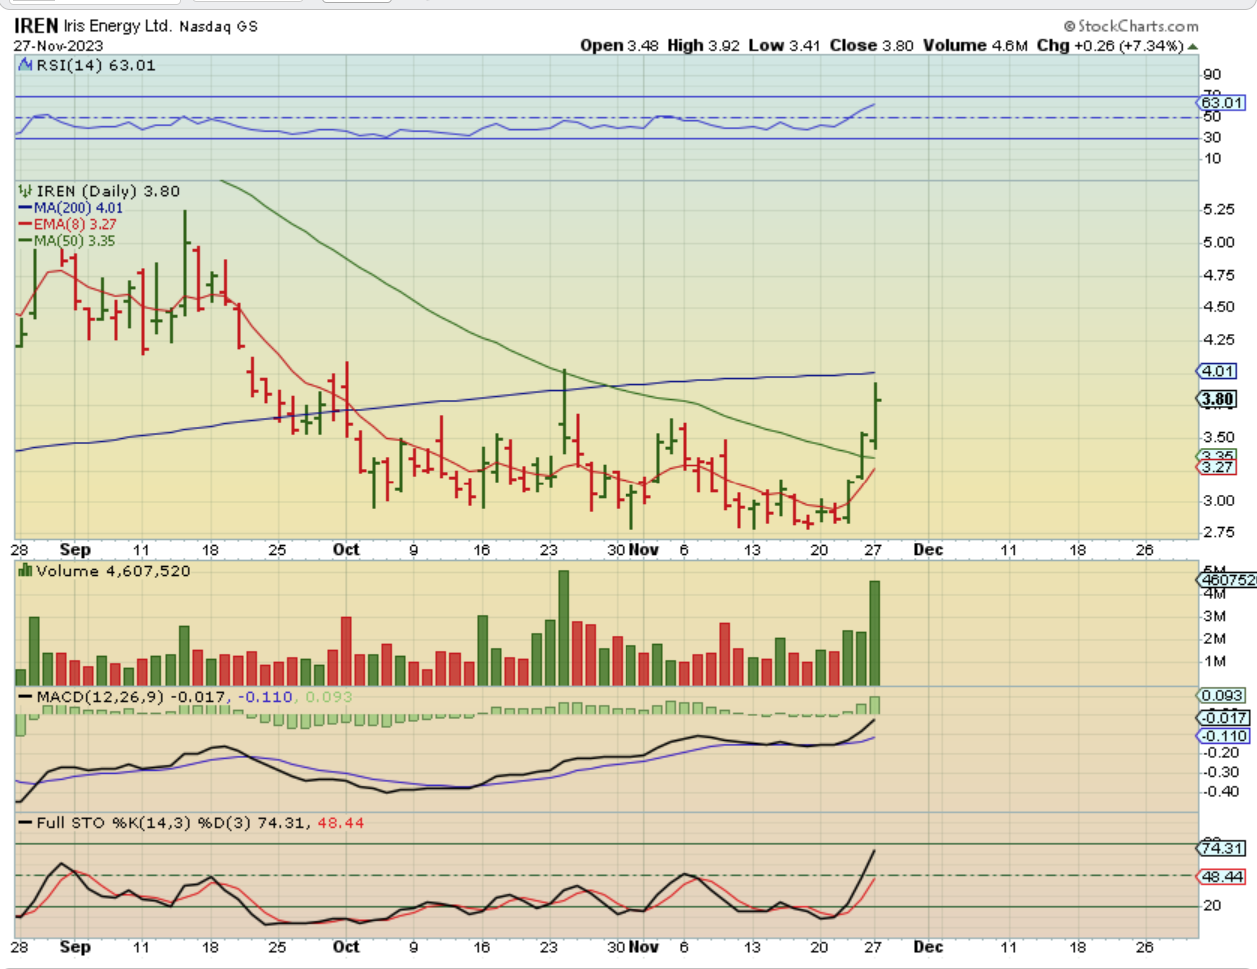Image resolution: width=1257 pixels, height=969 pixels.
Task: Click the Nasdaq GS exchange label
Action: [x=218, y=27]
